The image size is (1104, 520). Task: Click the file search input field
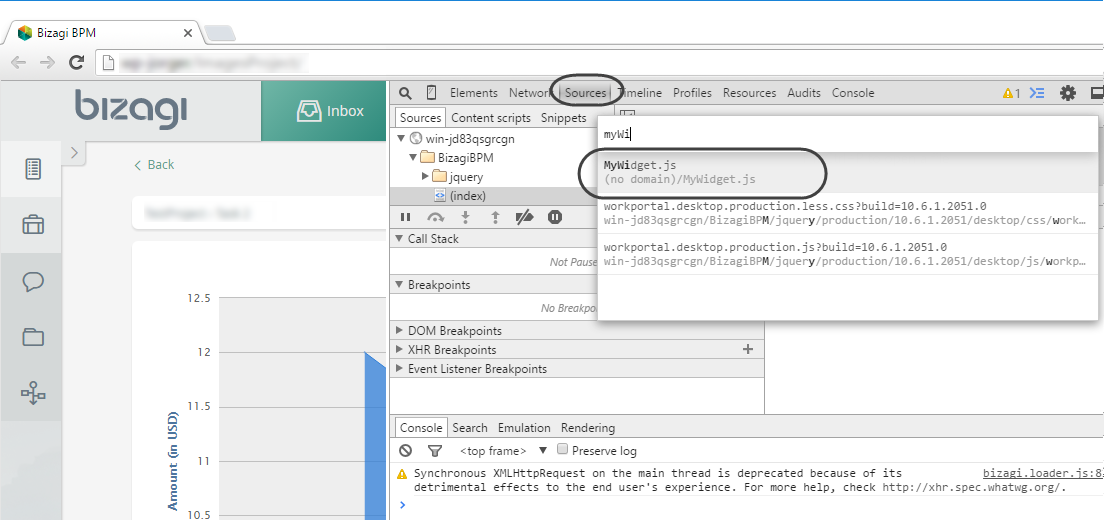[847, 134]
